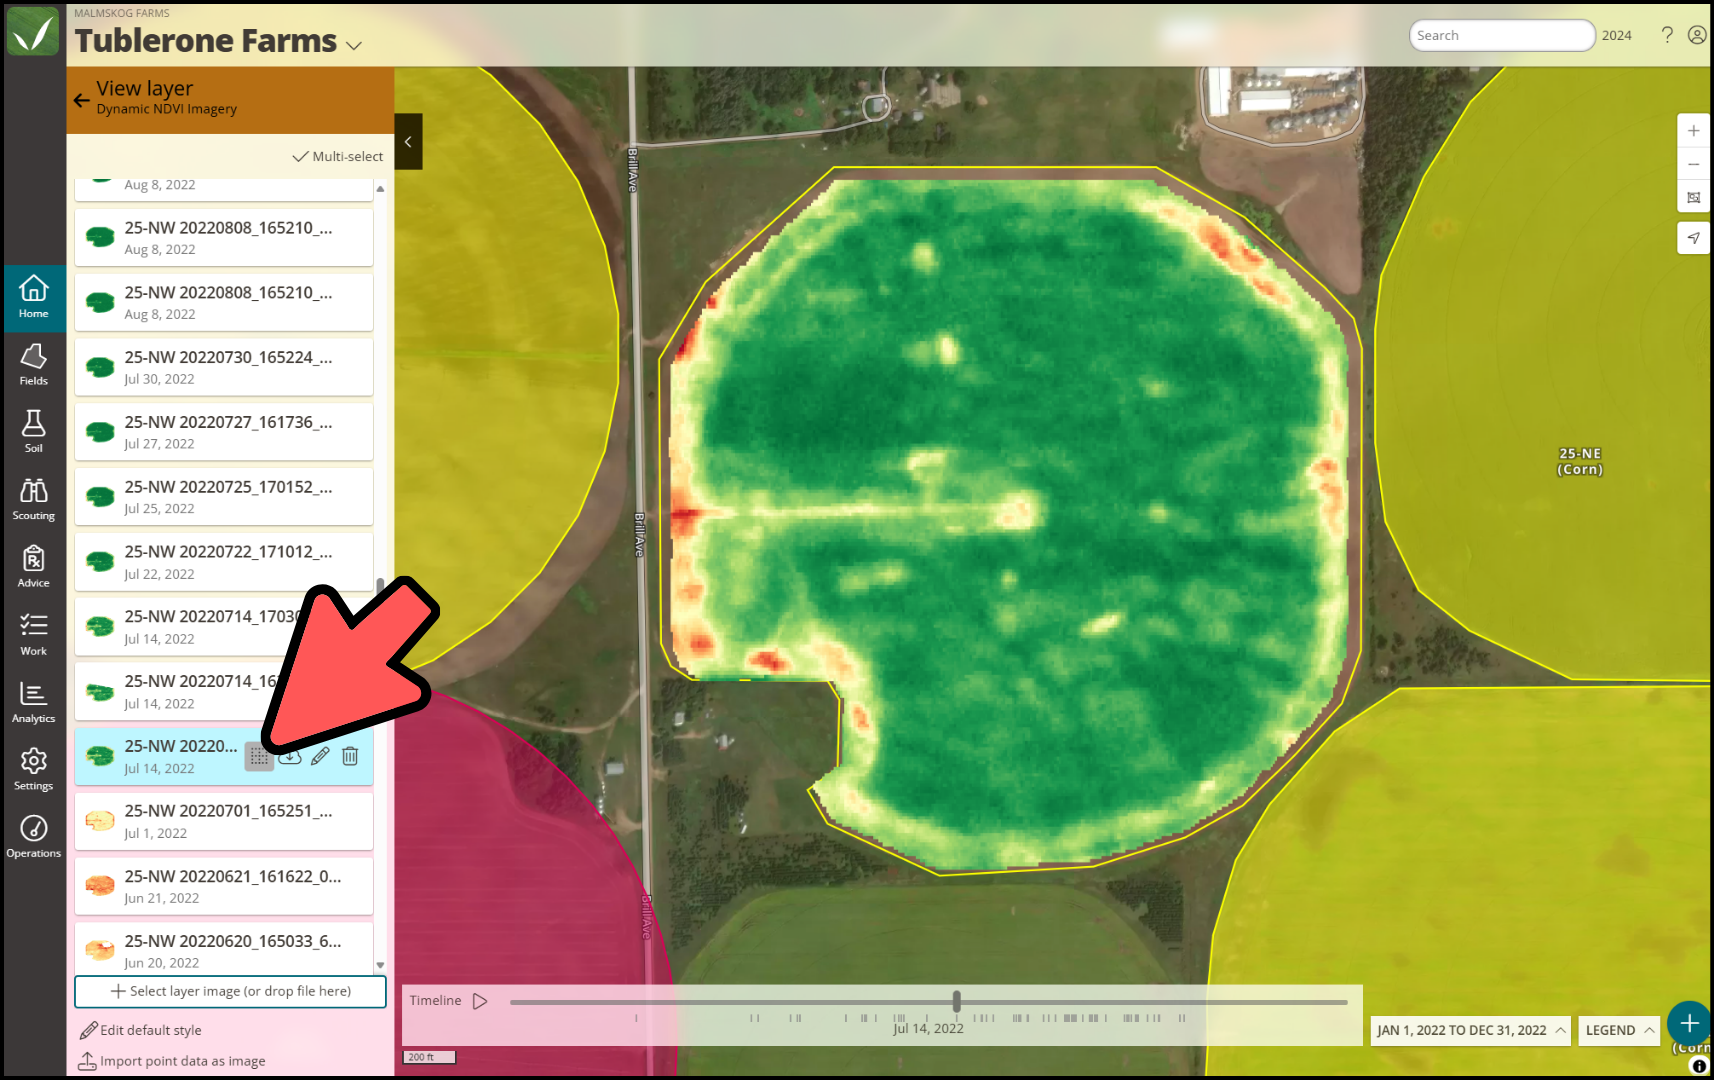Expand the LEGEND panel
1715x1080 pixels.
pos(1619,1030)
